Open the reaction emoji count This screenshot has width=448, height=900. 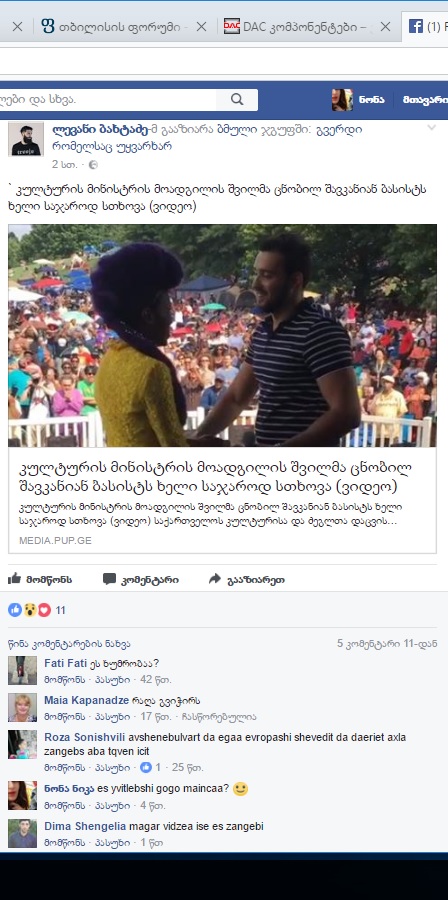37,610
